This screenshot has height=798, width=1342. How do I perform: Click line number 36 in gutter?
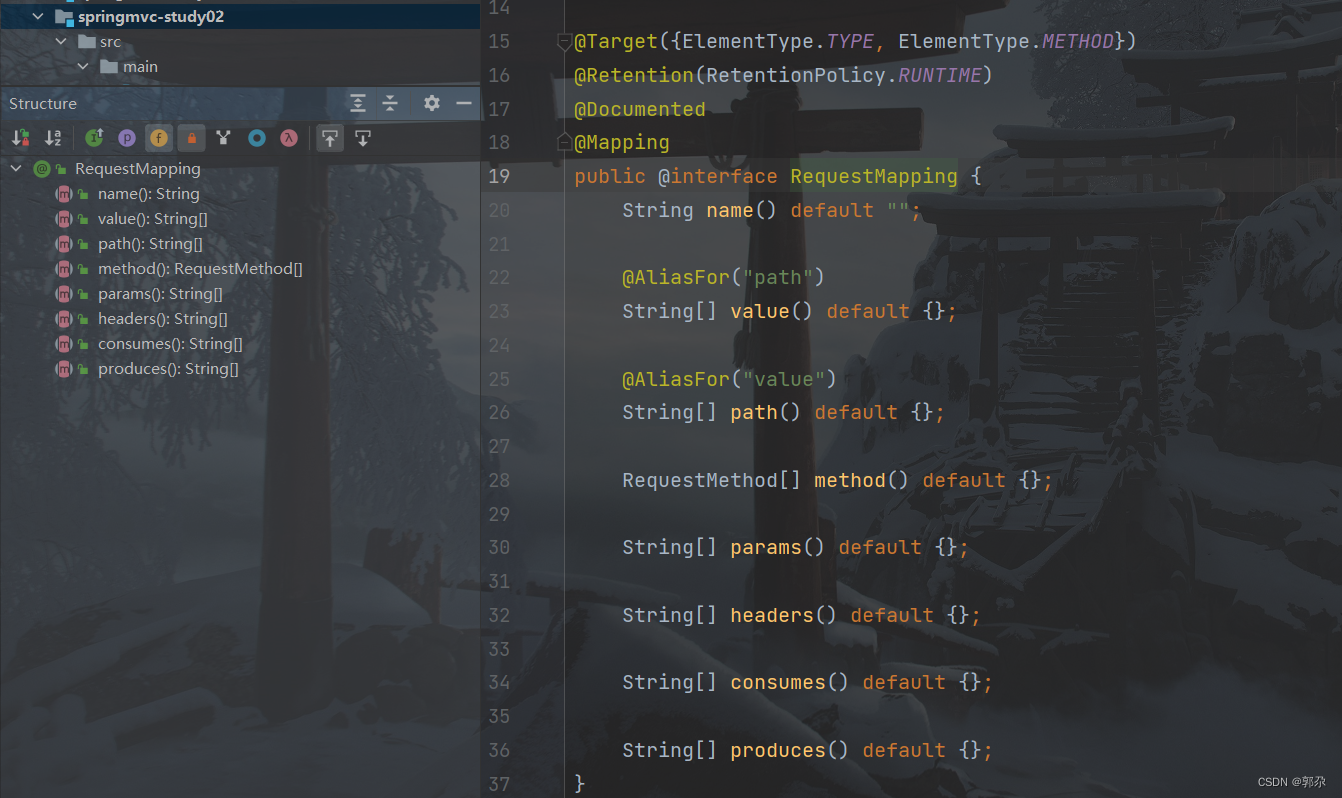click(x=498, y=750)
